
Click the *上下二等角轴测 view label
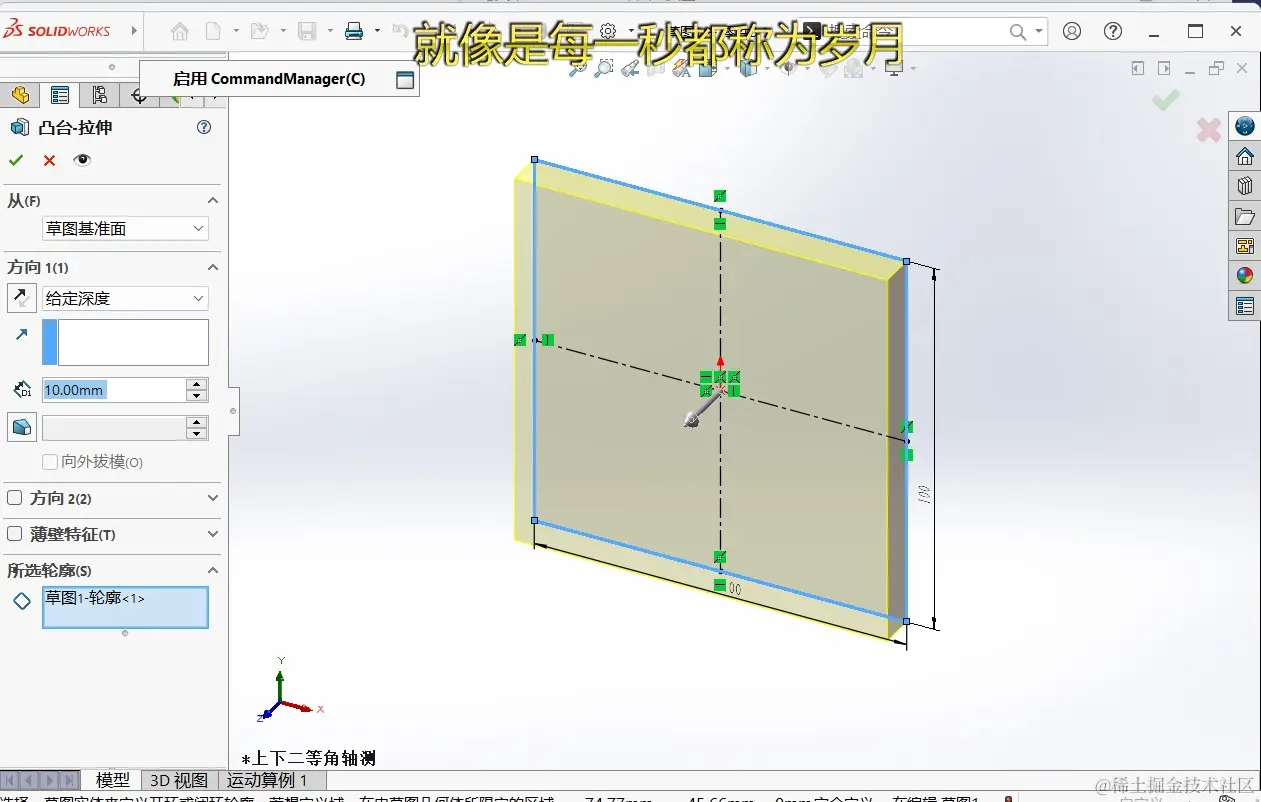(x=309, y=759)
